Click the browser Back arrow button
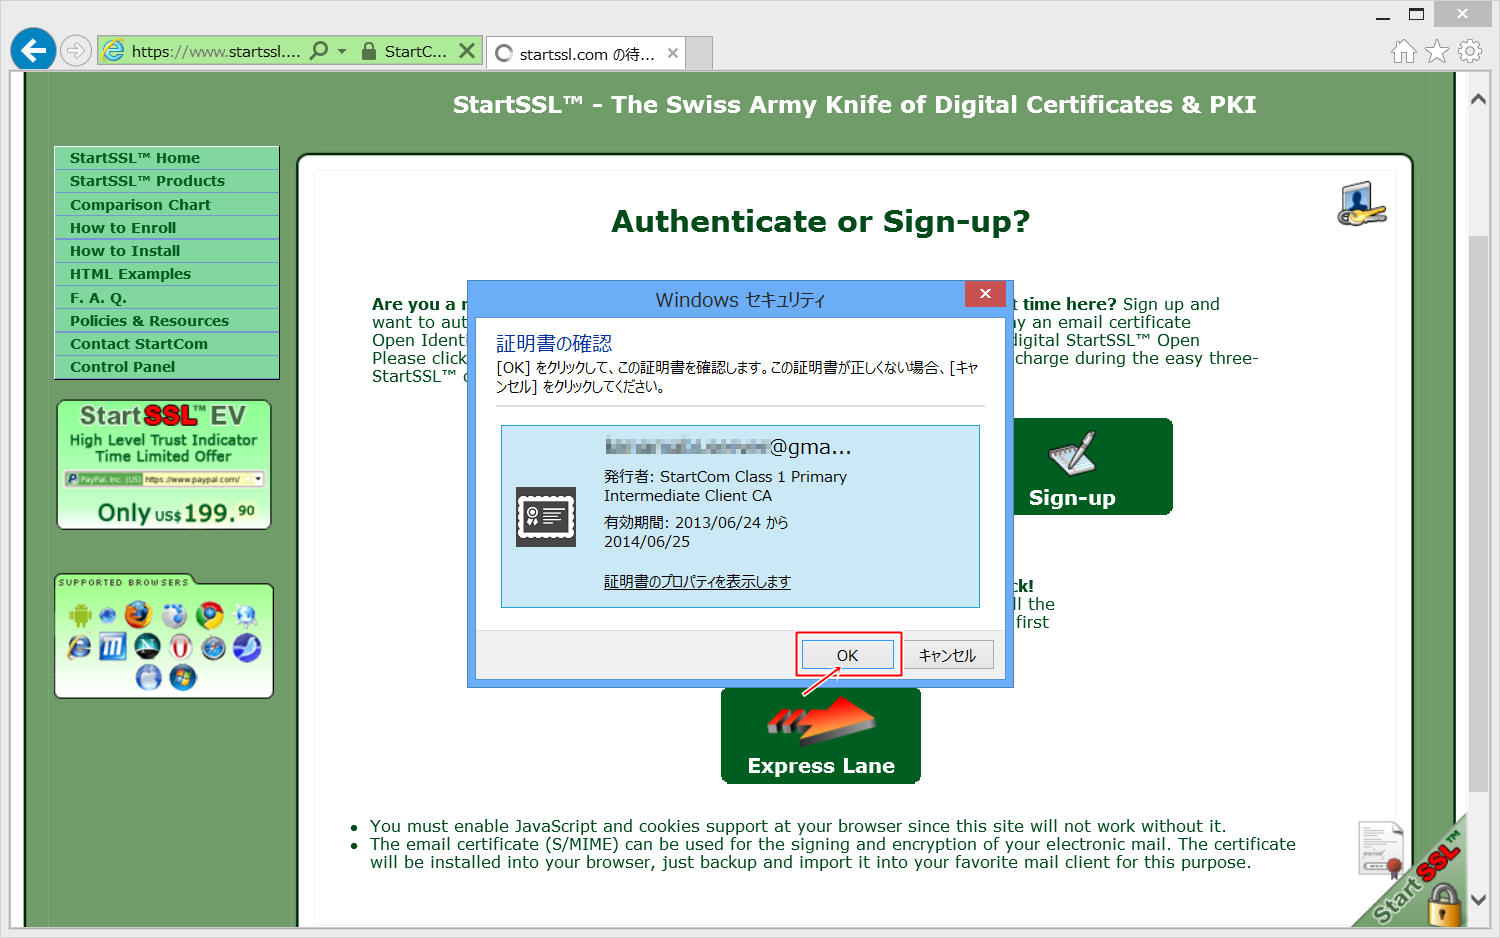 pos(33,50)
